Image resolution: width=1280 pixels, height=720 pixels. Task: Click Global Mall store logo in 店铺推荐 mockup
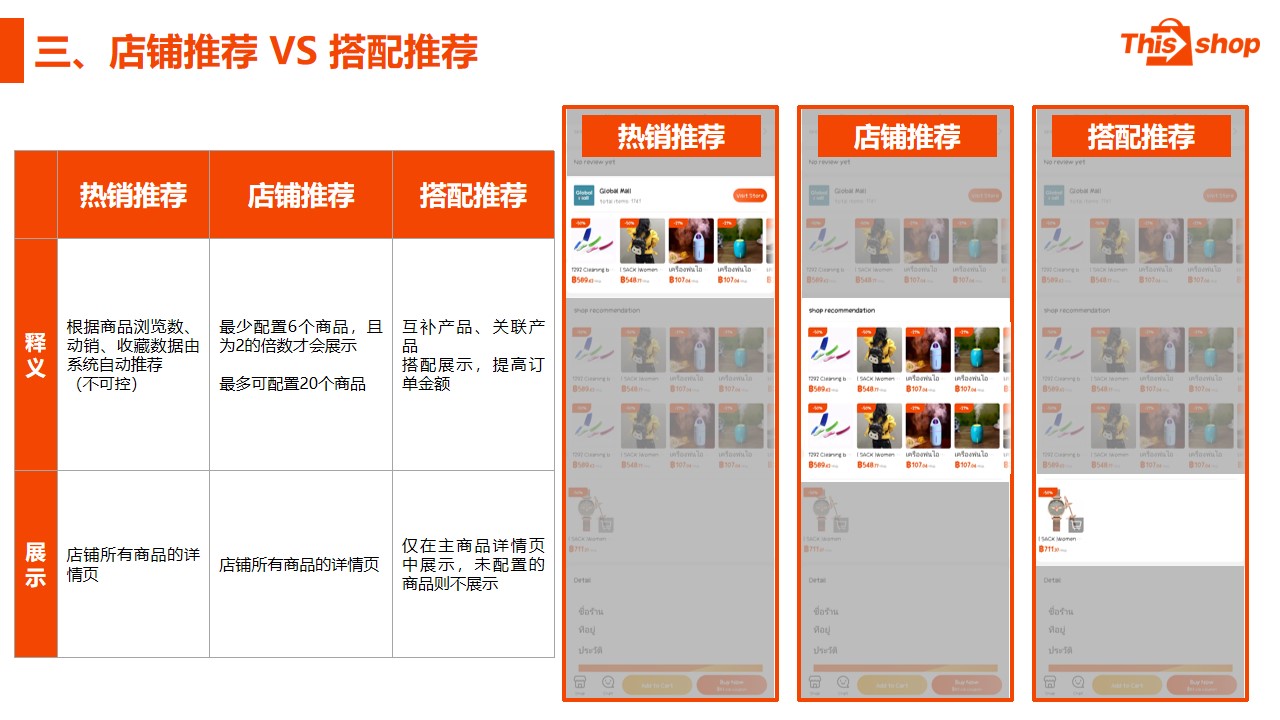[819, 195]
